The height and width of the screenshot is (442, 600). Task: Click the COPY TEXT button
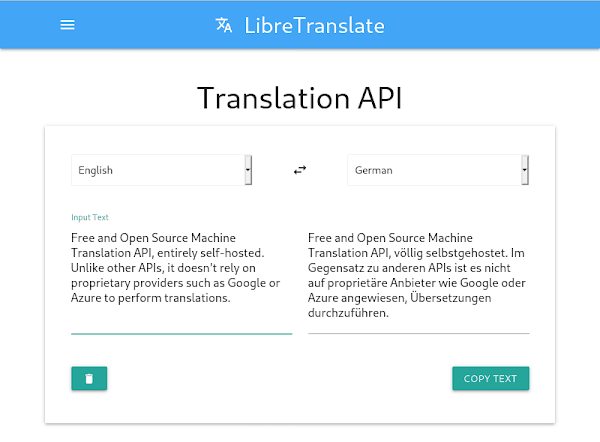pos(491,378)
